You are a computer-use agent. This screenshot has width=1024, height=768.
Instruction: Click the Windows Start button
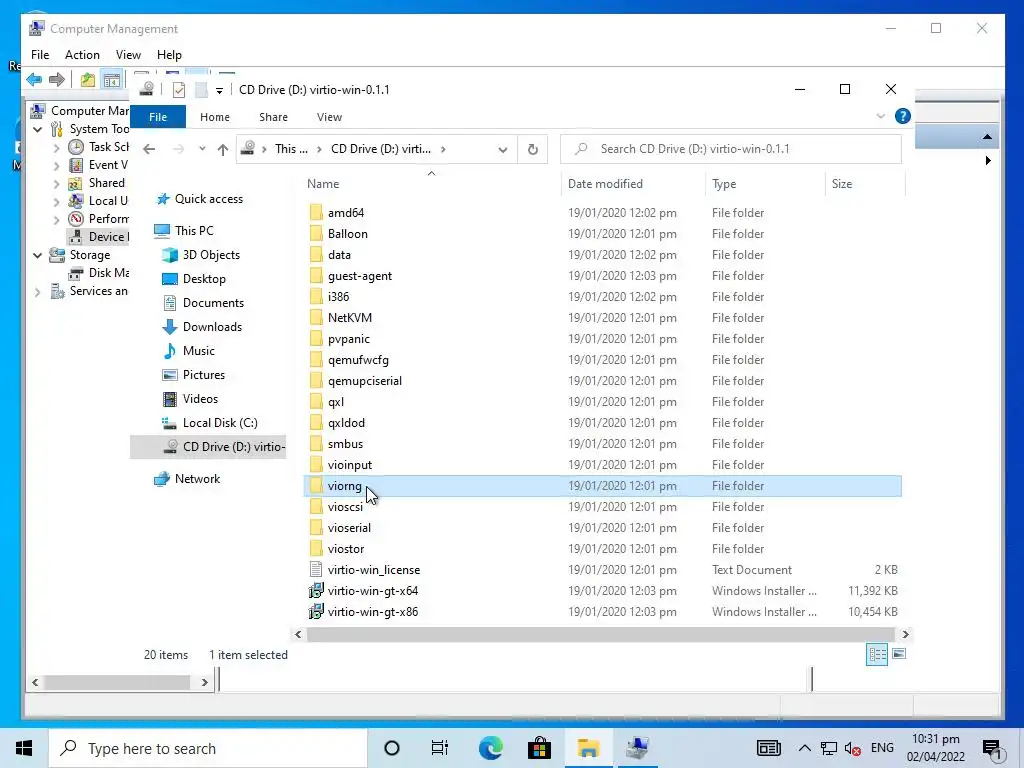point(24,748)
